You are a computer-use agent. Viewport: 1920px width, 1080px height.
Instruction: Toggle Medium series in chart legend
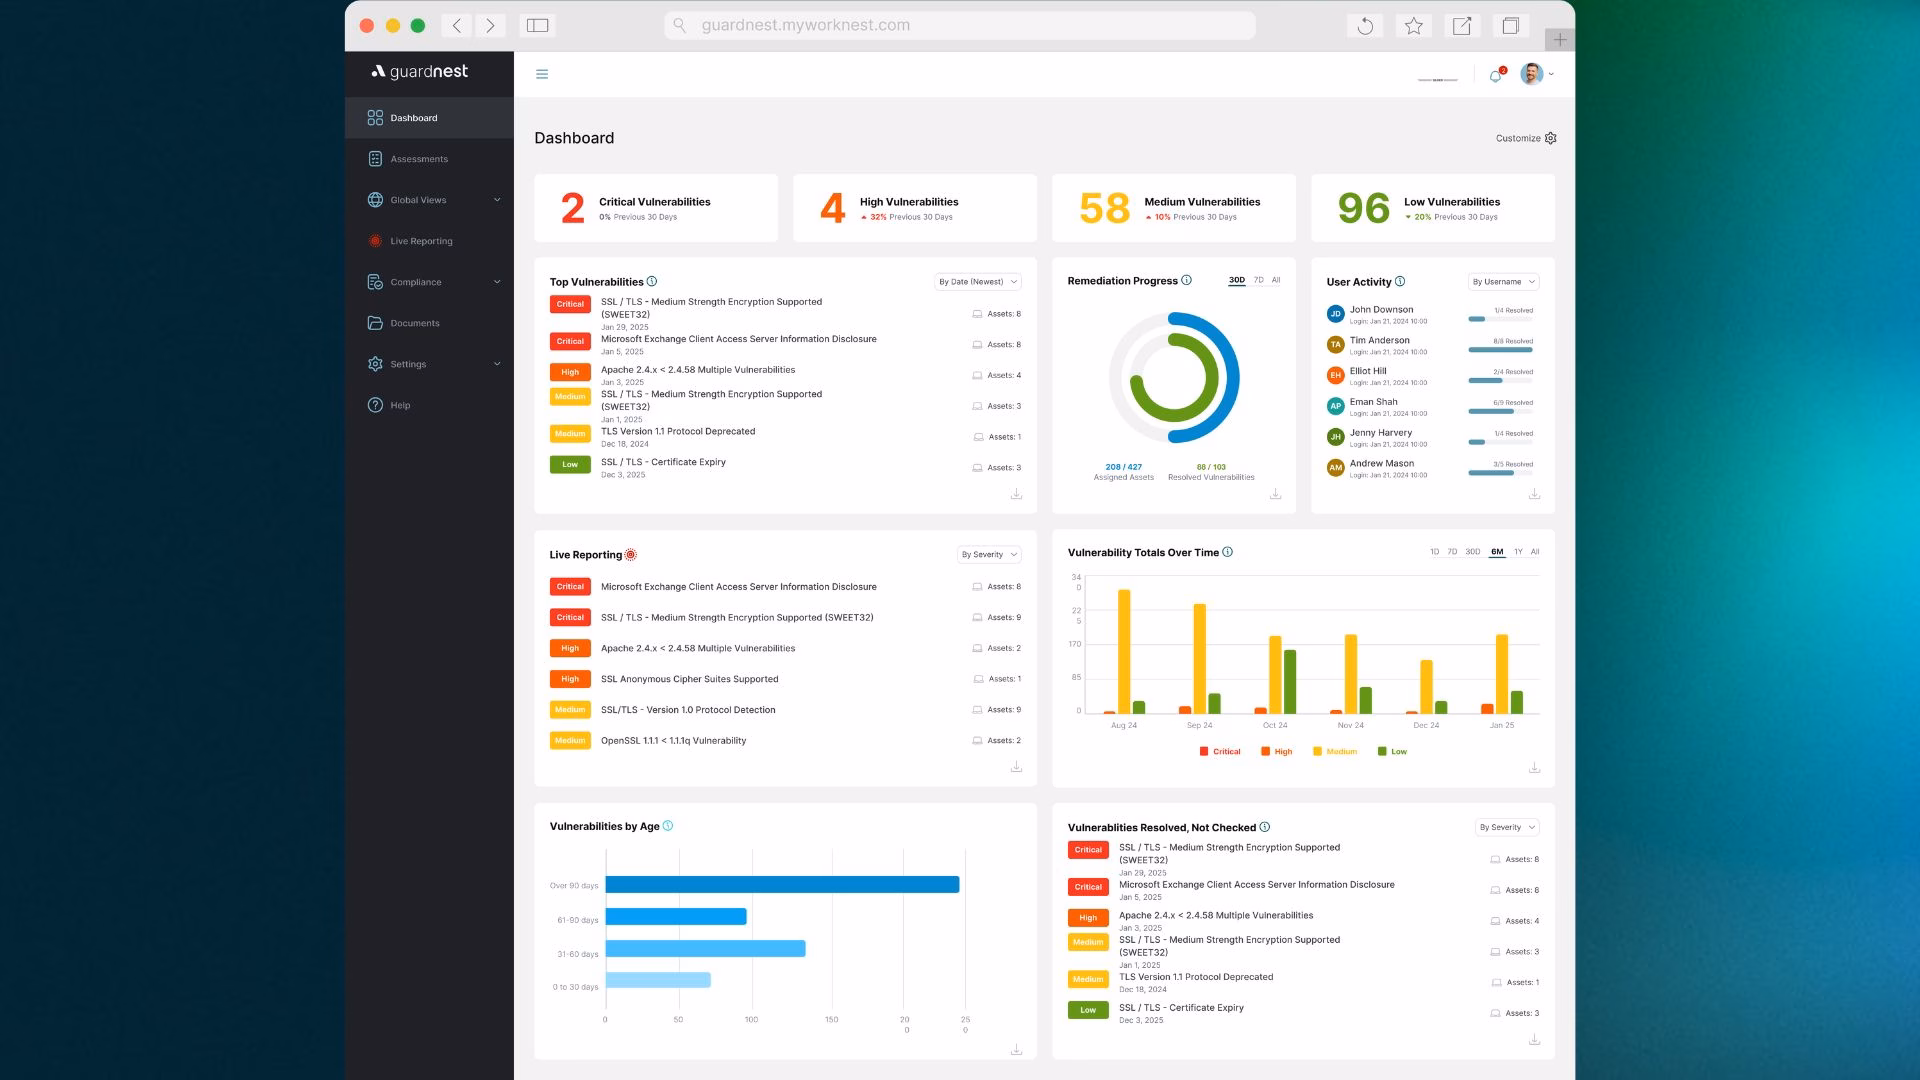tap(1335, 751)
